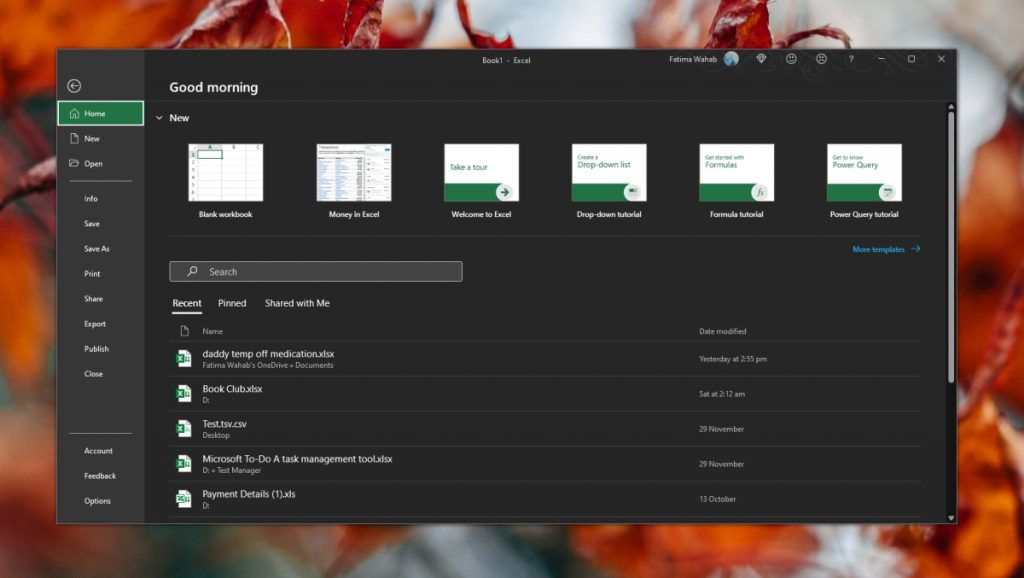Collapse the New section chevron
This screenshot has height=578, width=1024.
click(159, 117)
